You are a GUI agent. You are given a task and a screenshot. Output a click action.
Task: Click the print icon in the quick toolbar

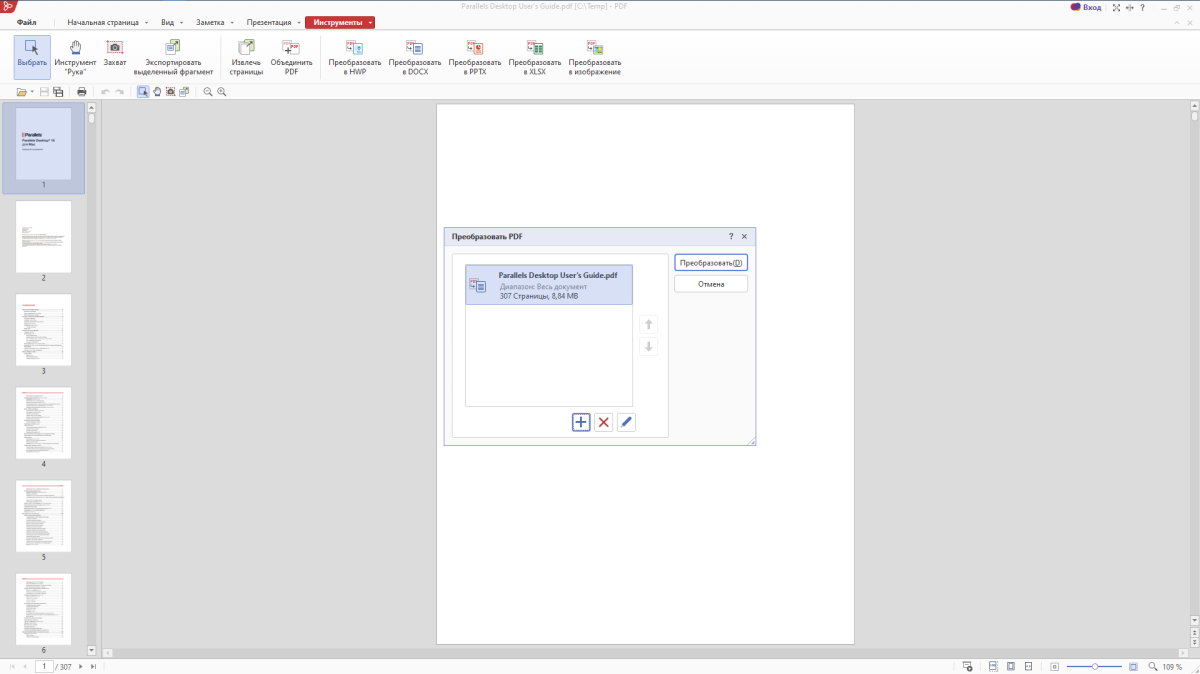82,92
